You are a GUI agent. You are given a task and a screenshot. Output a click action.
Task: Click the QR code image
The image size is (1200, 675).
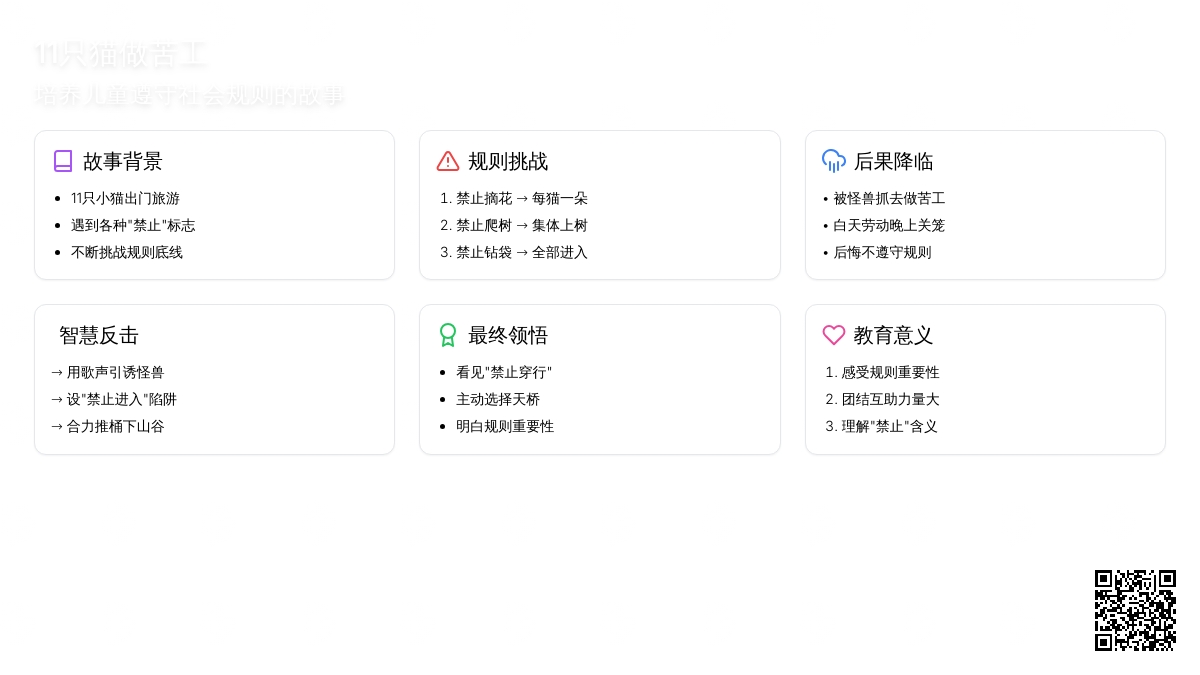click(1135, 610)
